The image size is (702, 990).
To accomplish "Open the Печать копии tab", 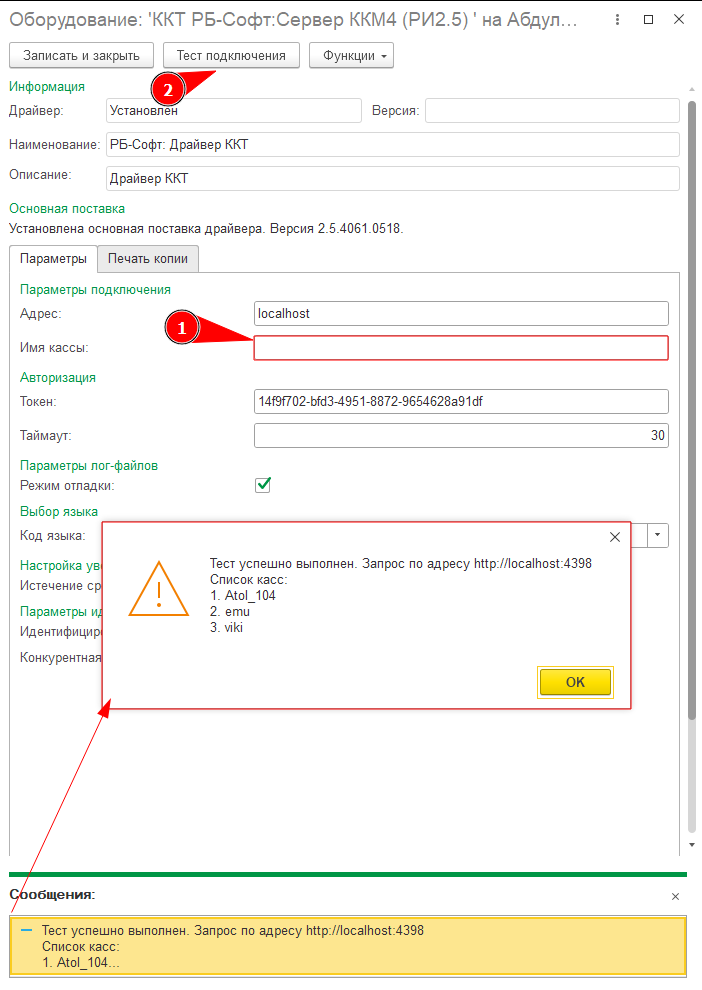I will pos(148,259).
